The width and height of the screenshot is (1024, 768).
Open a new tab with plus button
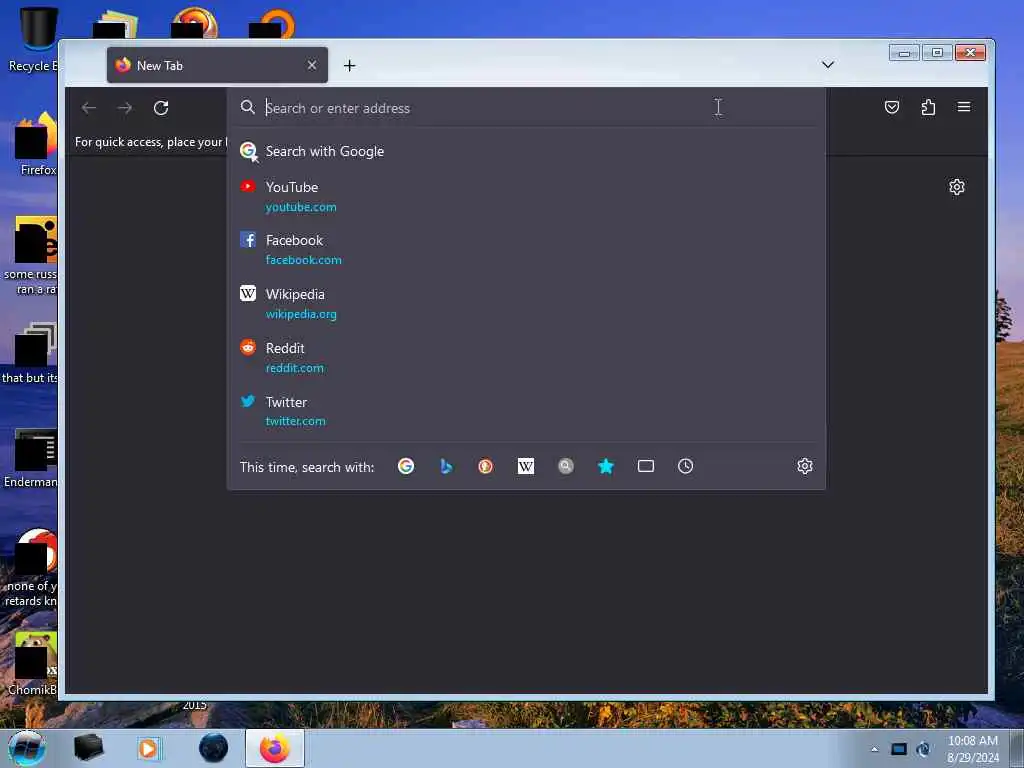point(349,65)
